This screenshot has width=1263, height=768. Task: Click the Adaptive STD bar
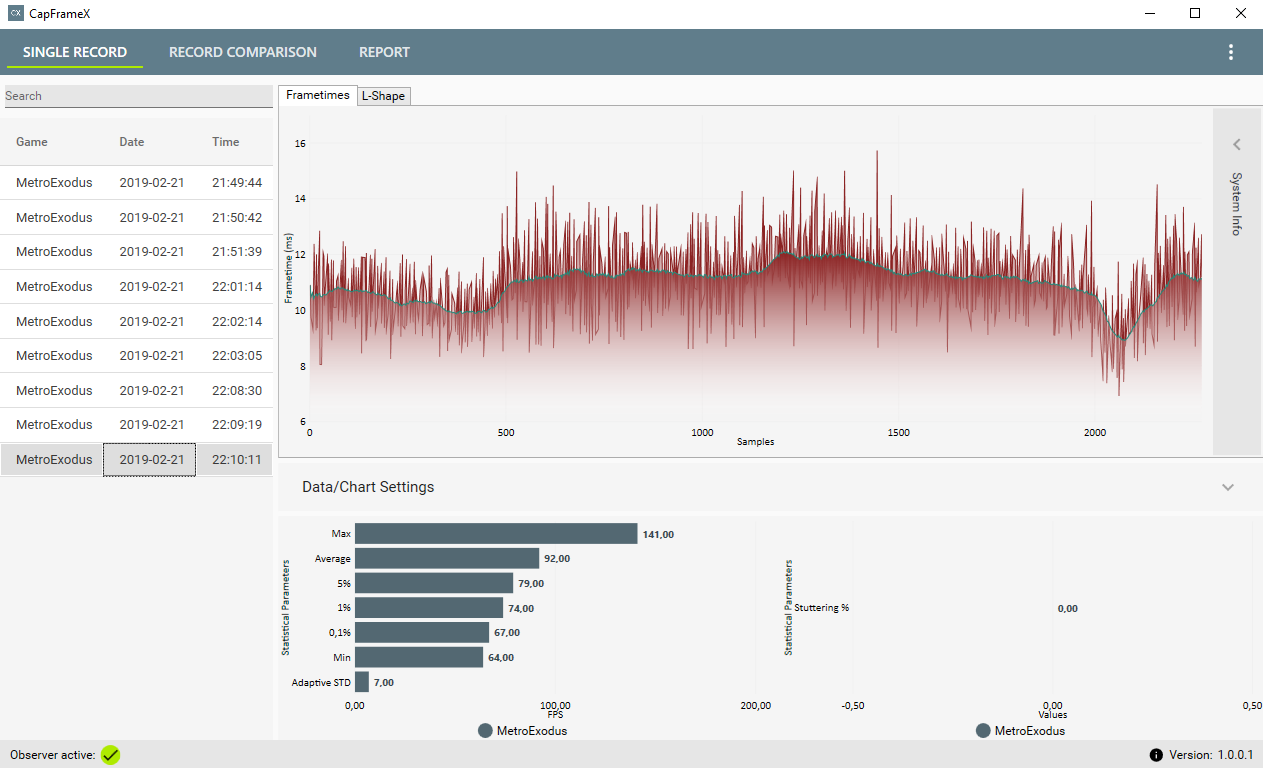(x=362, y=682)
